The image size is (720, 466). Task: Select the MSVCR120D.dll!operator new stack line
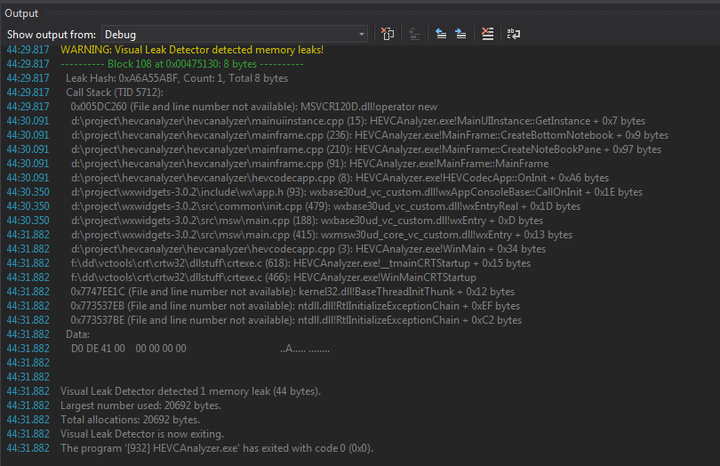click(x=254, y=107)
